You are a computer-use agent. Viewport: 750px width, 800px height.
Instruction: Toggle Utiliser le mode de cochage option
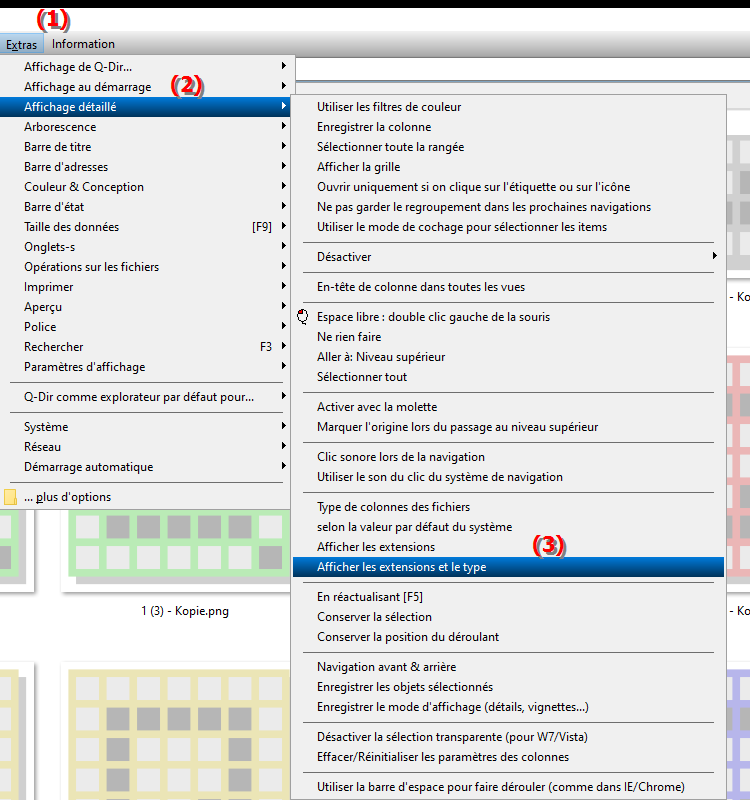(x=508, y=227)
